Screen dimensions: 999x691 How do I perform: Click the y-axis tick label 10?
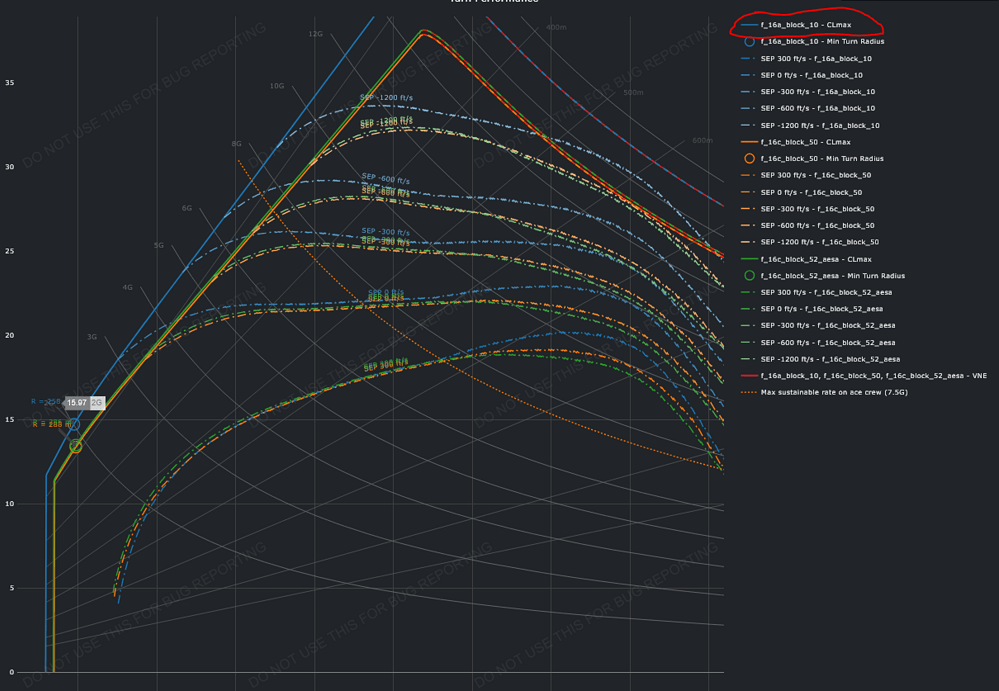tap(10, 504)
